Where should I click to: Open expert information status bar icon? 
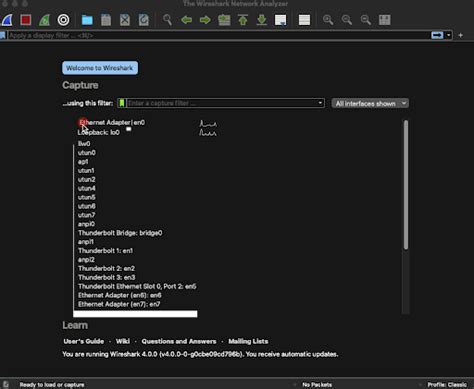(6, 385)
